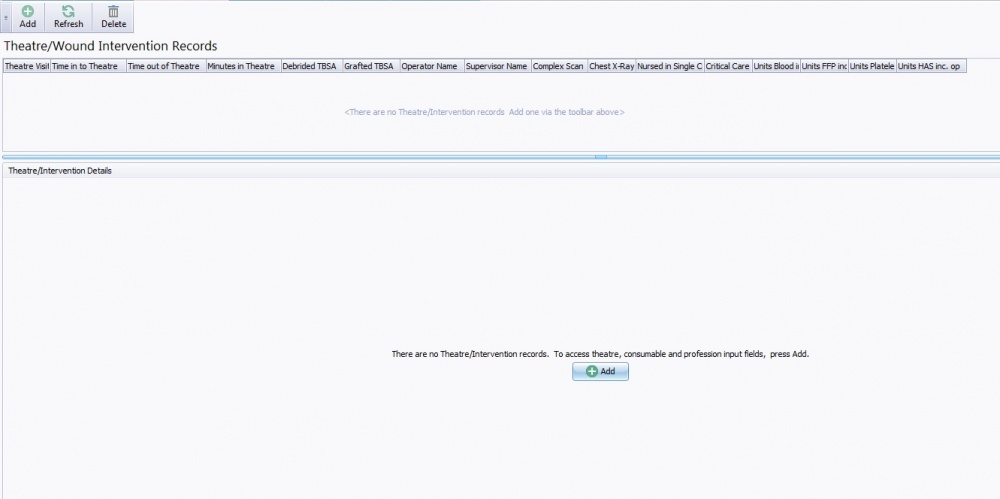Click the Critical Care column header
Image resolution: width=1000 pixels, height=499 pixels.
tap(727, 66)
